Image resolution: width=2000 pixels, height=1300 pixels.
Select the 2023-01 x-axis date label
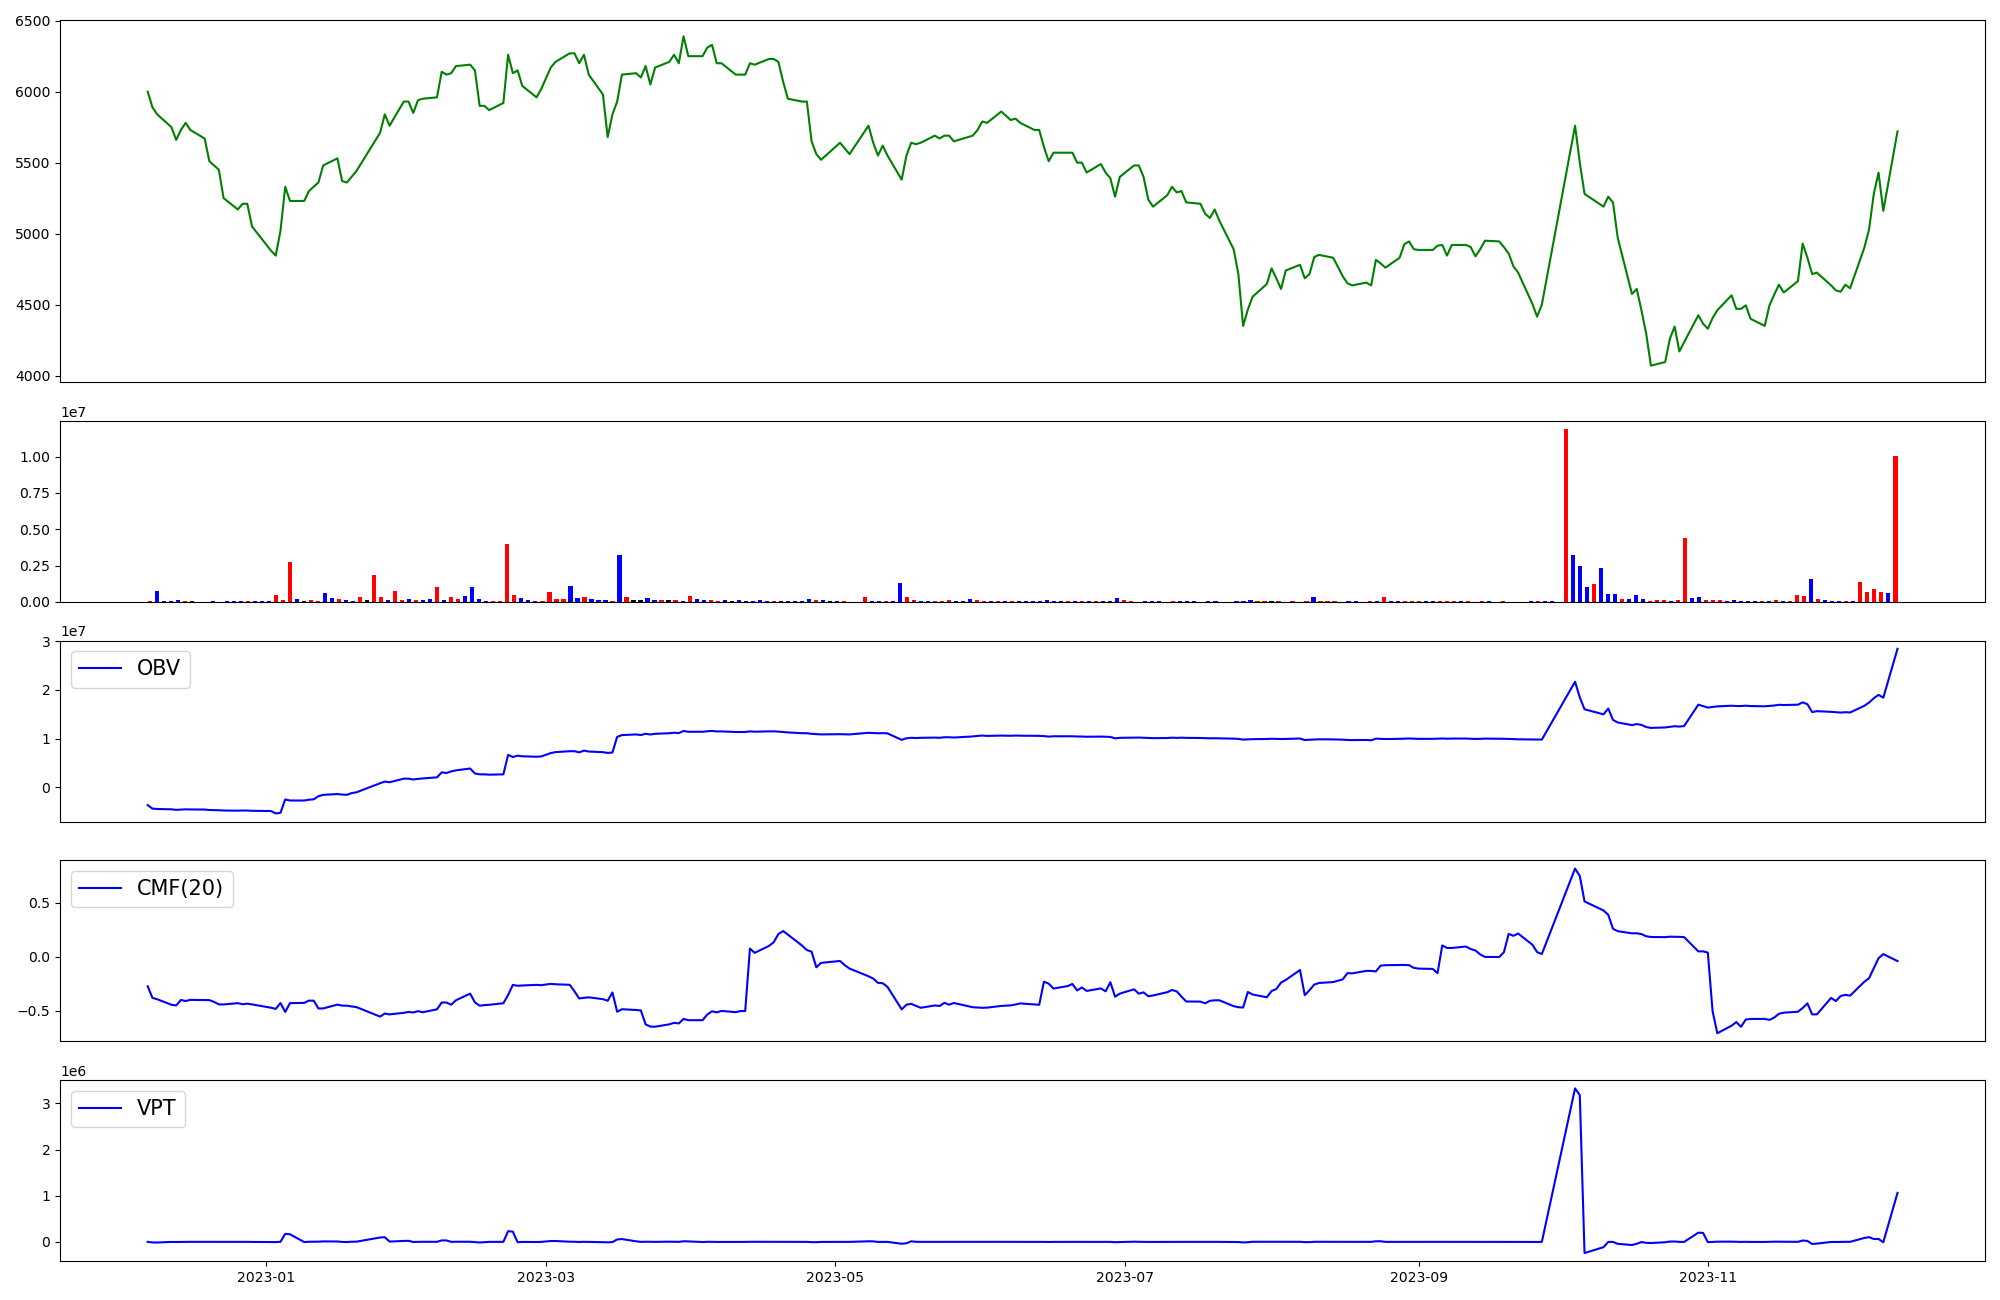tap(266, 1277)
